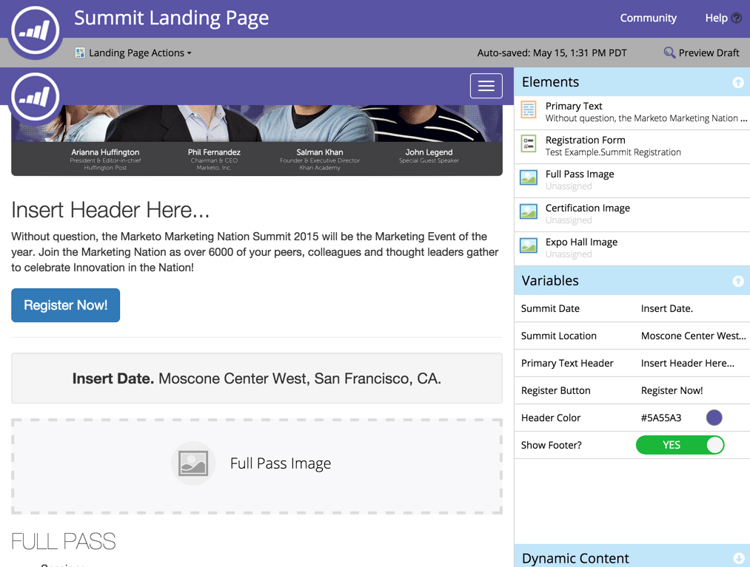
Task: Collapse the Elements panel
Action: (x=738, y=82)
